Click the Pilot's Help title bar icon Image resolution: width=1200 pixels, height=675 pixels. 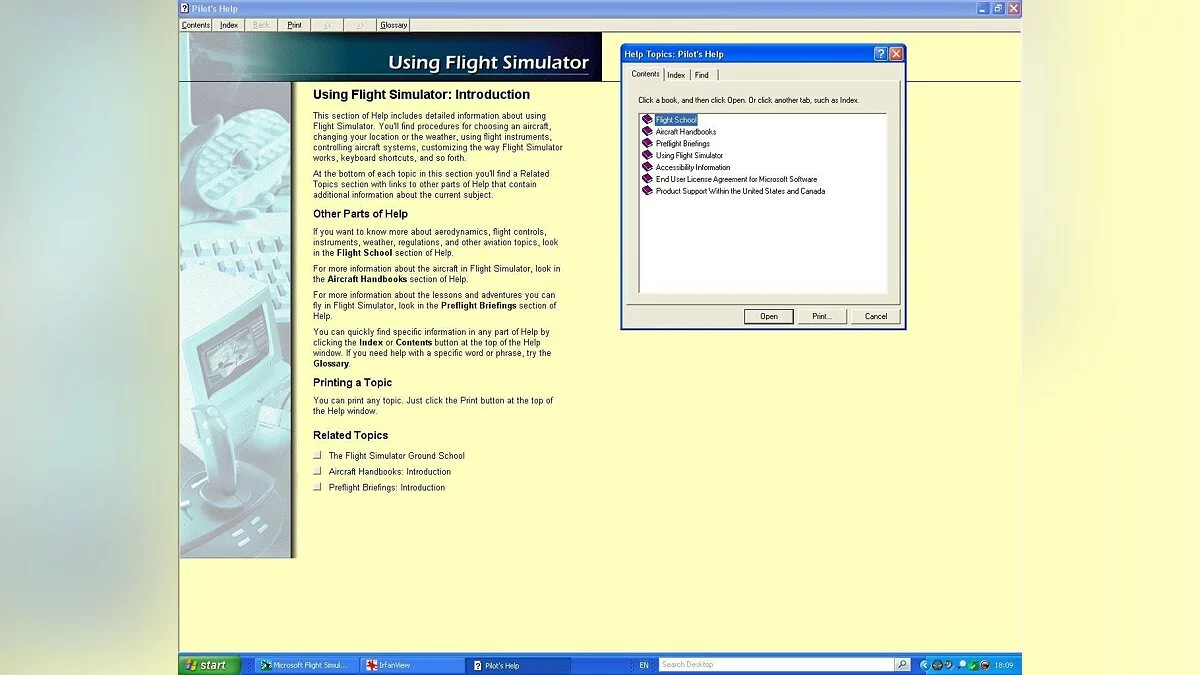[x=186, y=8]
